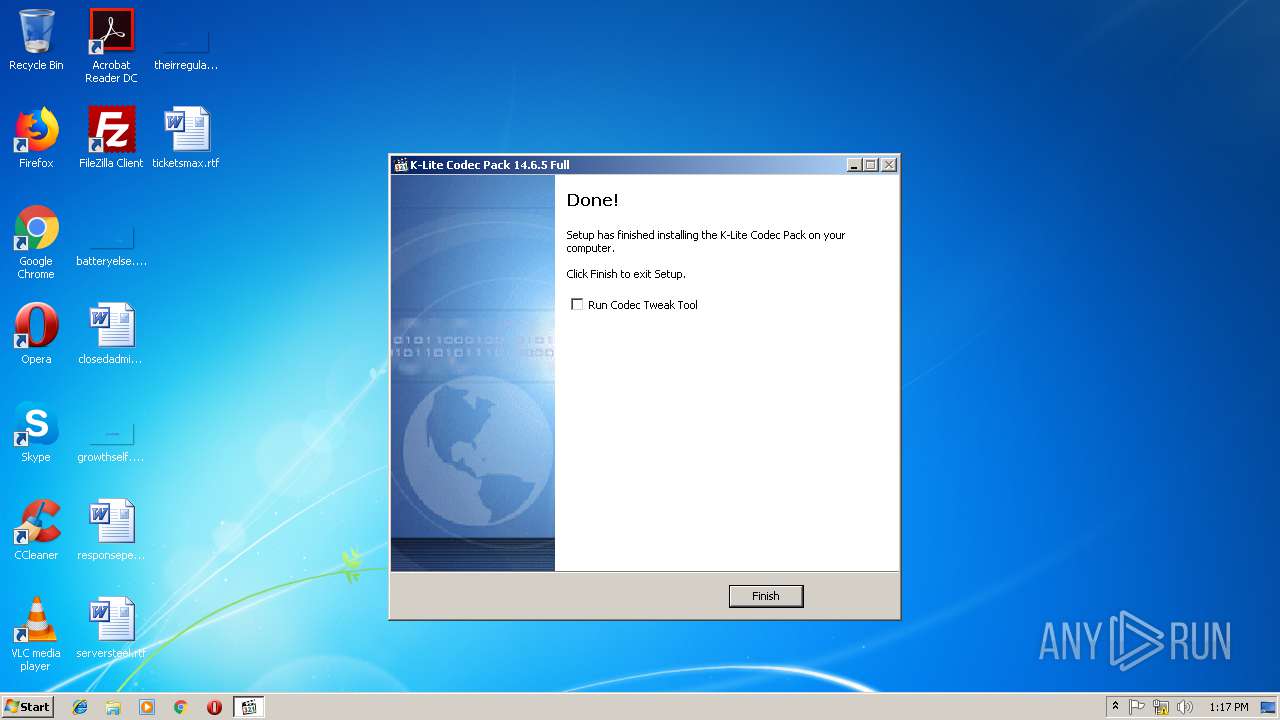Open Windows Media Player taskbar icon

coord(147,707)
